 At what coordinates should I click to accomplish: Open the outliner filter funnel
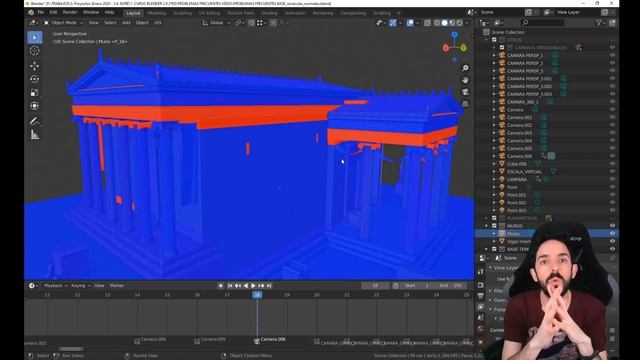[599, 23]
